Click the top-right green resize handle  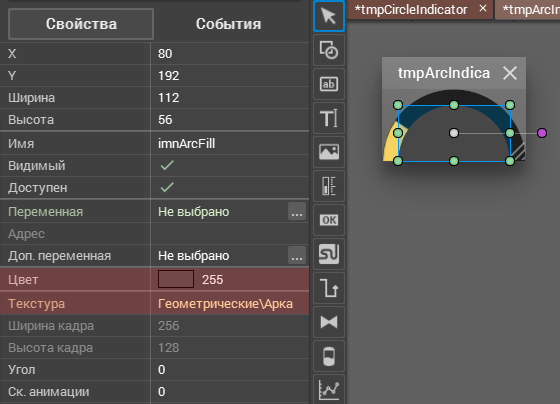click(x=510, y=105)
